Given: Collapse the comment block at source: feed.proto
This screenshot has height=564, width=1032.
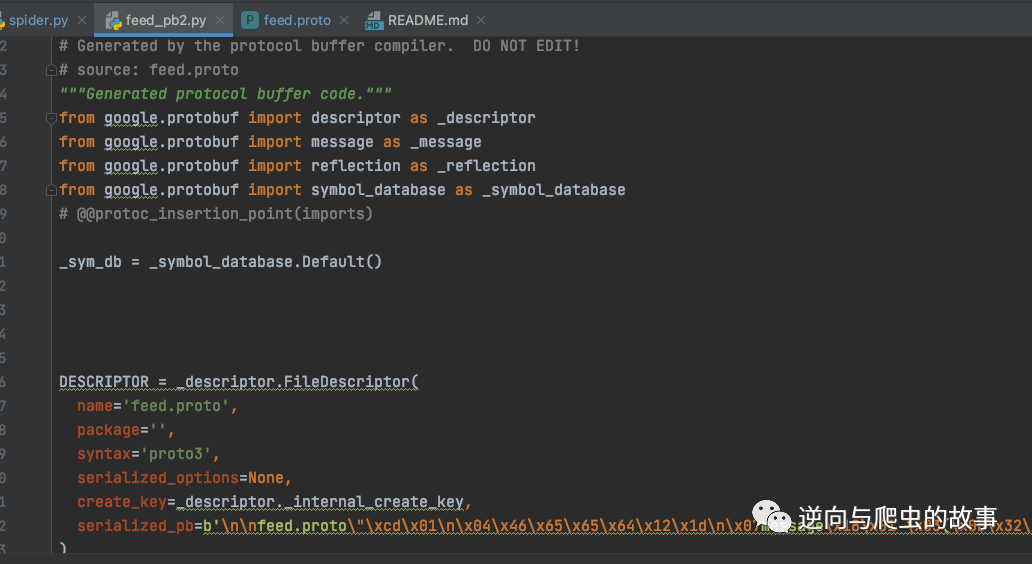Looking at the screenshot, I should click(51, 70).
